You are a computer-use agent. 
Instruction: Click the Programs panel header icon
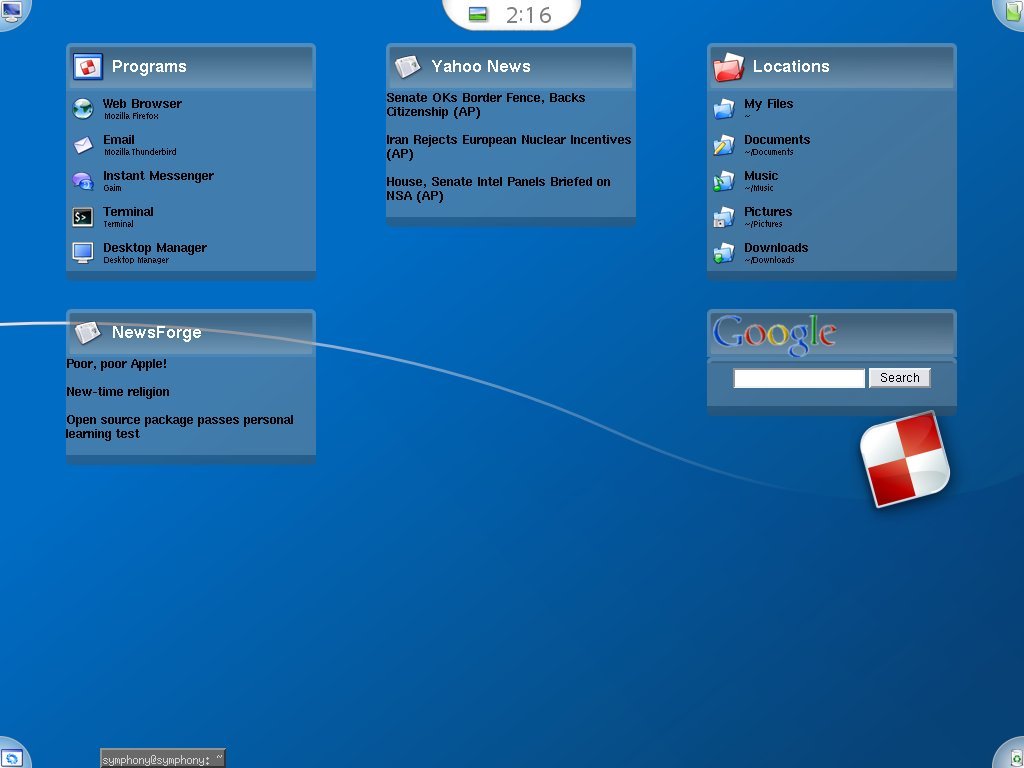pos(88,67)
